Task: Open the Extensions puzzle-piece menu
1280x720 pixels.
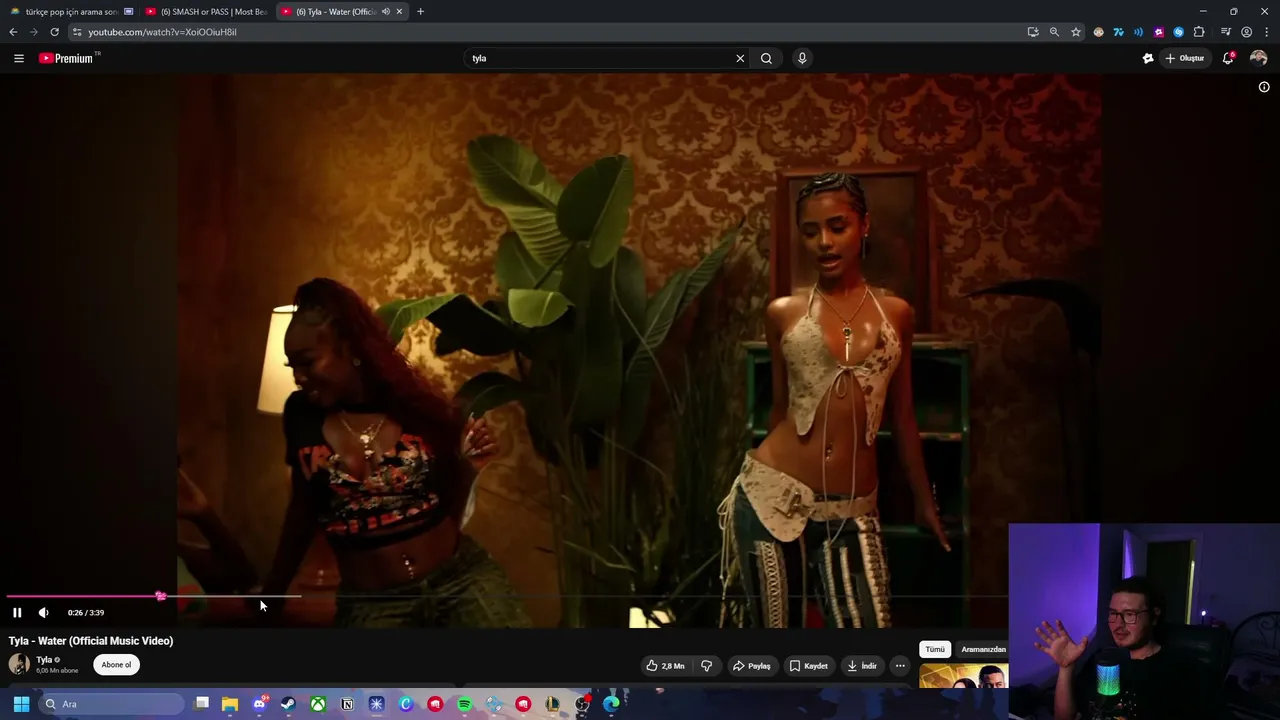Action: [x=1199, y=32]
